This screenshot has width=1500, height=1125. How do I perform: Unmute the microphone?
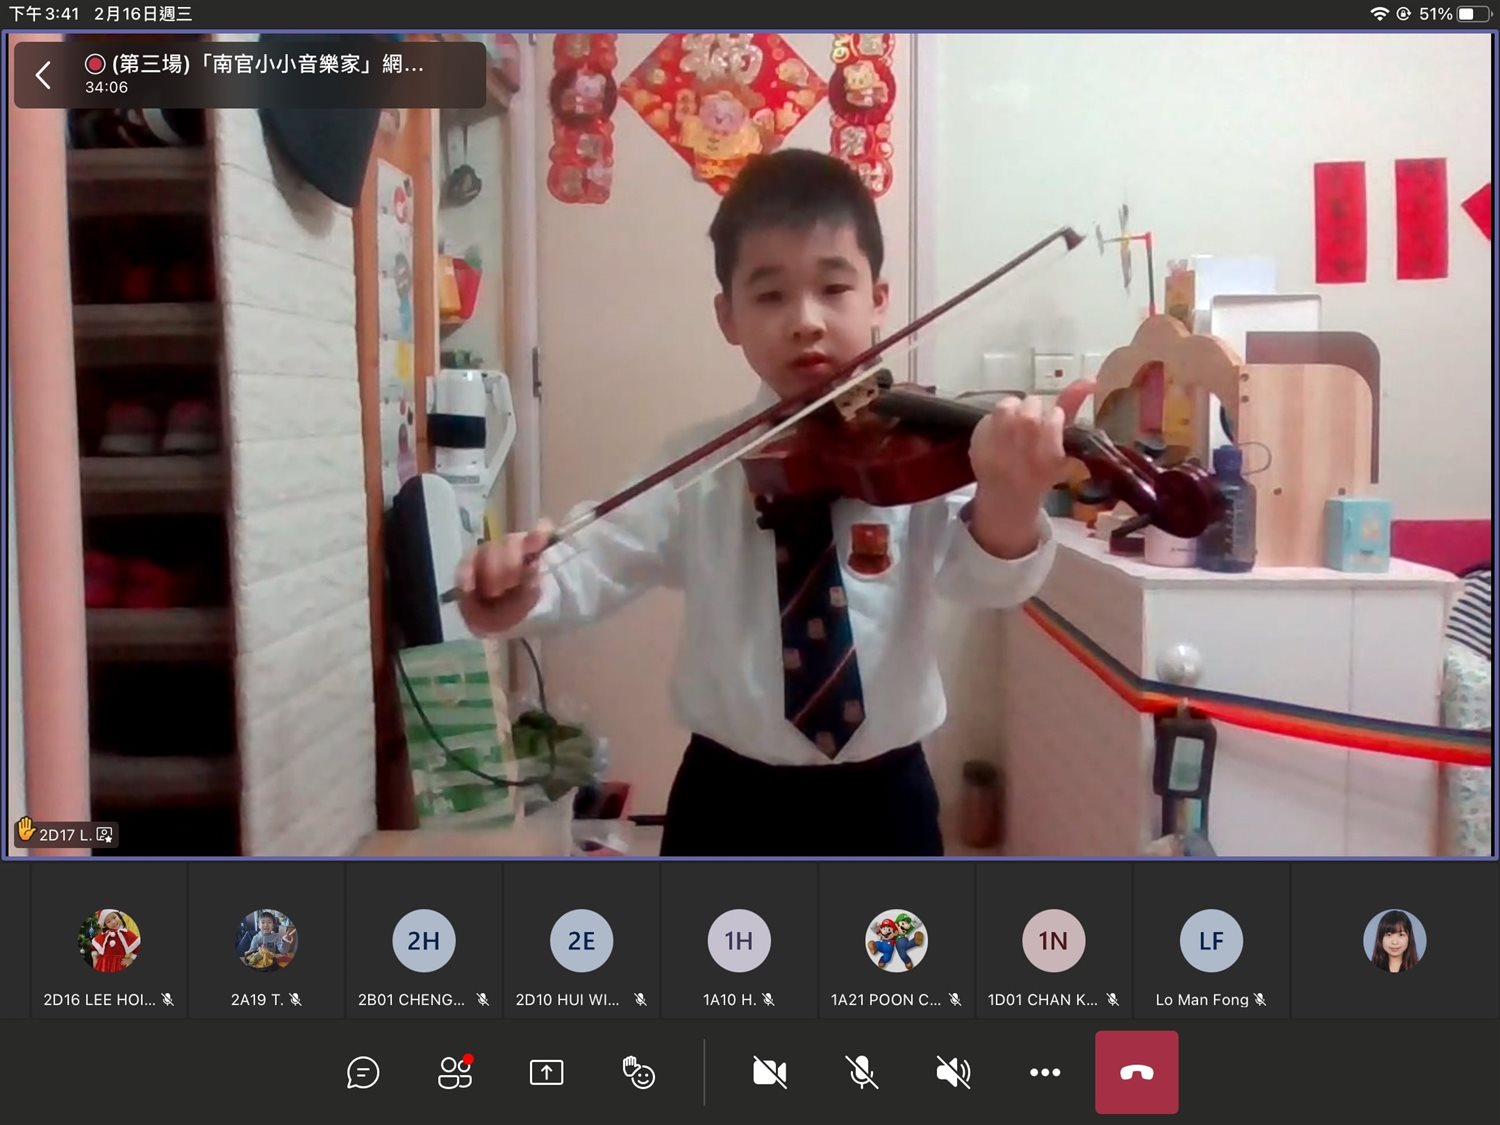tap(861, 1073)
